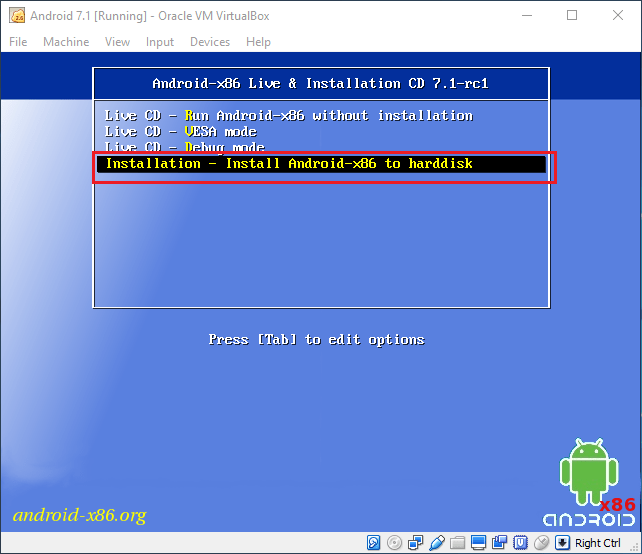Click the keyboard capture arrow icon
The image size is (642, 554).
point(562,543)
